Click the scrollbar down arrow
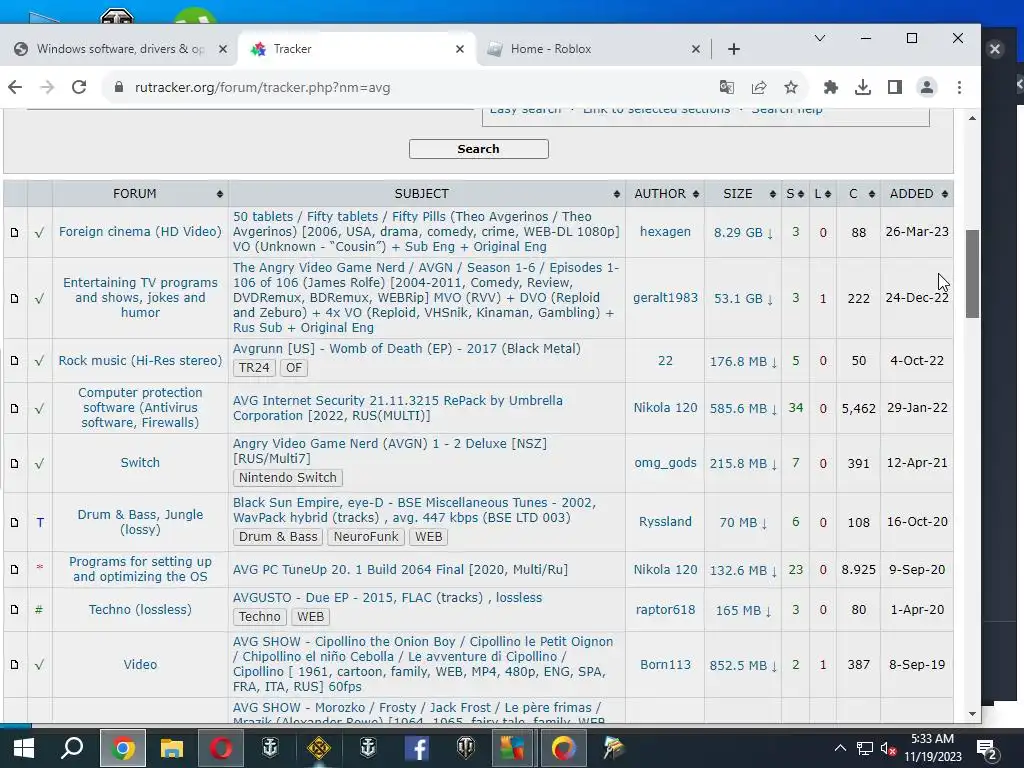 tap(972, 714)
